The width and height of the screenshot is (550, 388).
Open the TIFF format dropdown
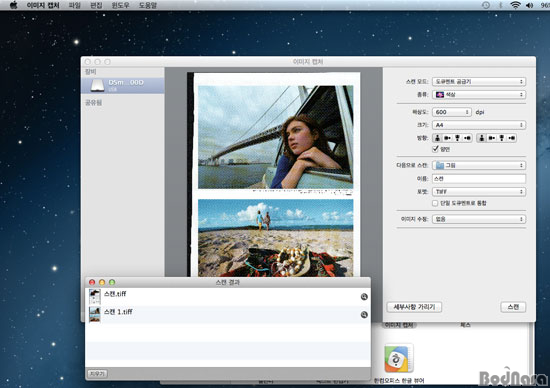(479, 192)
